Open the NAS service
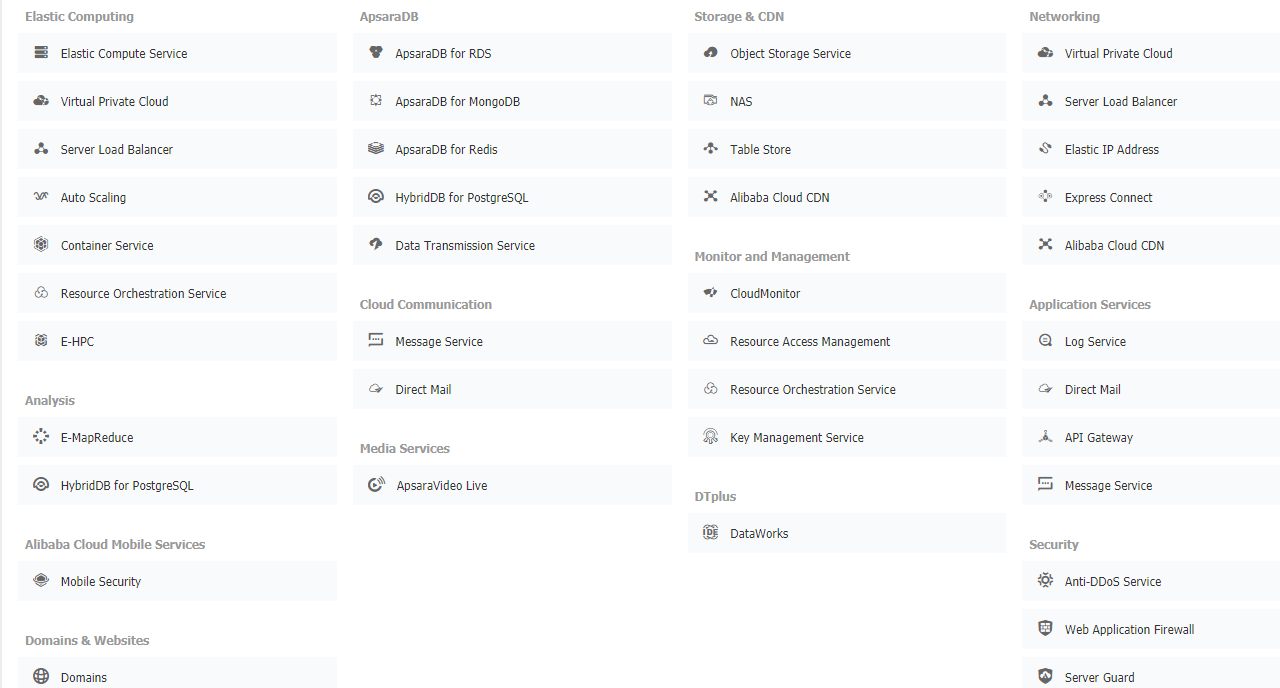 point(847,101)
